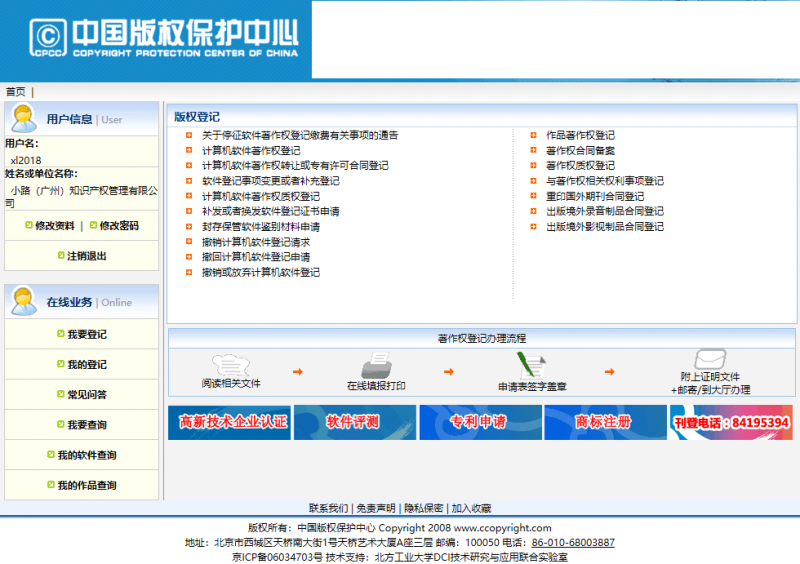
Task: Open 与著作权相关权利事项登记
Action: coord(605,181)
